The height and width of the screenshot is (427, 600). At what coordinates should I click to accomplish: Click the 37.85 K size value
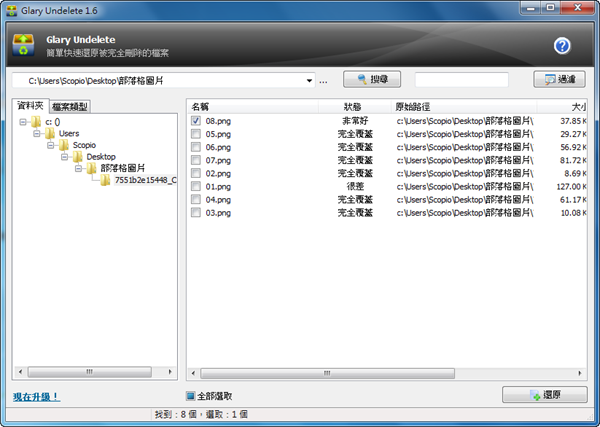point(573,121)
